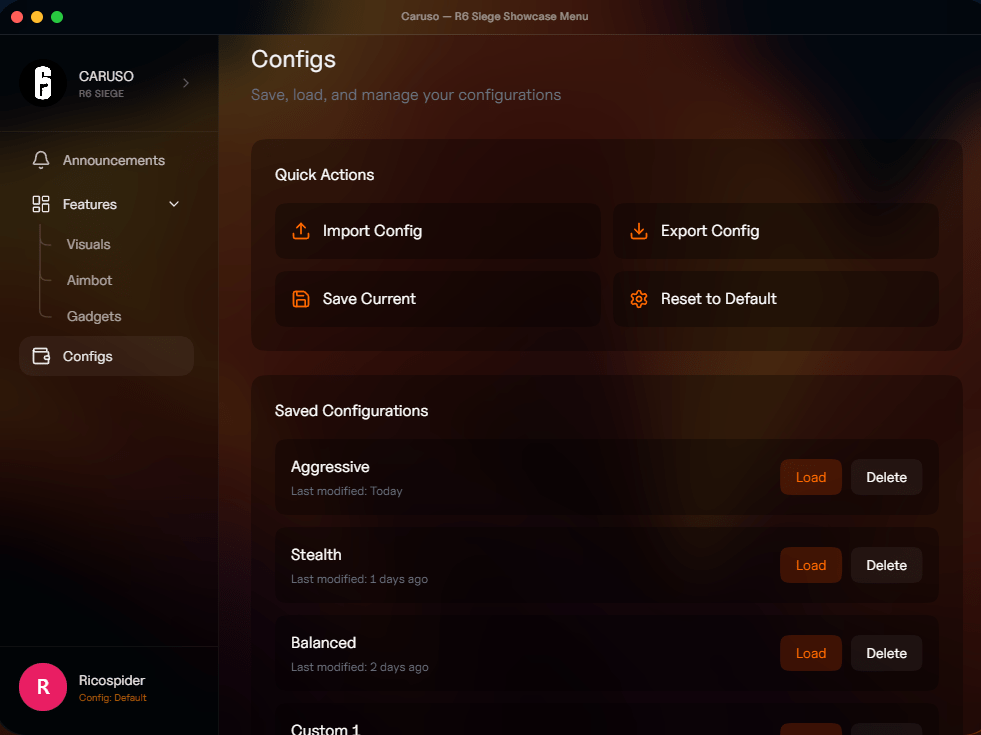Click the Save Current floppy disk icon

(x=301, y=299)
